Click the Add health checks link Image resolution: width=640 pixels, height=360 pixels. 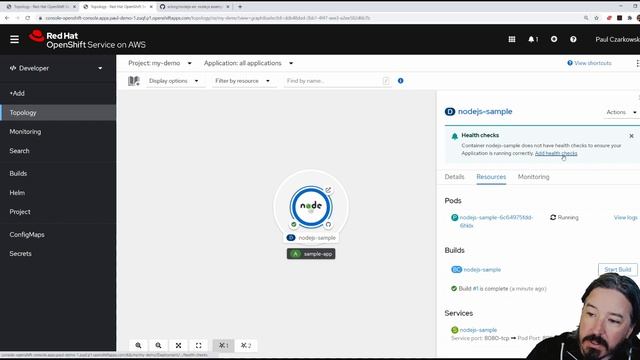click(556, 153)
